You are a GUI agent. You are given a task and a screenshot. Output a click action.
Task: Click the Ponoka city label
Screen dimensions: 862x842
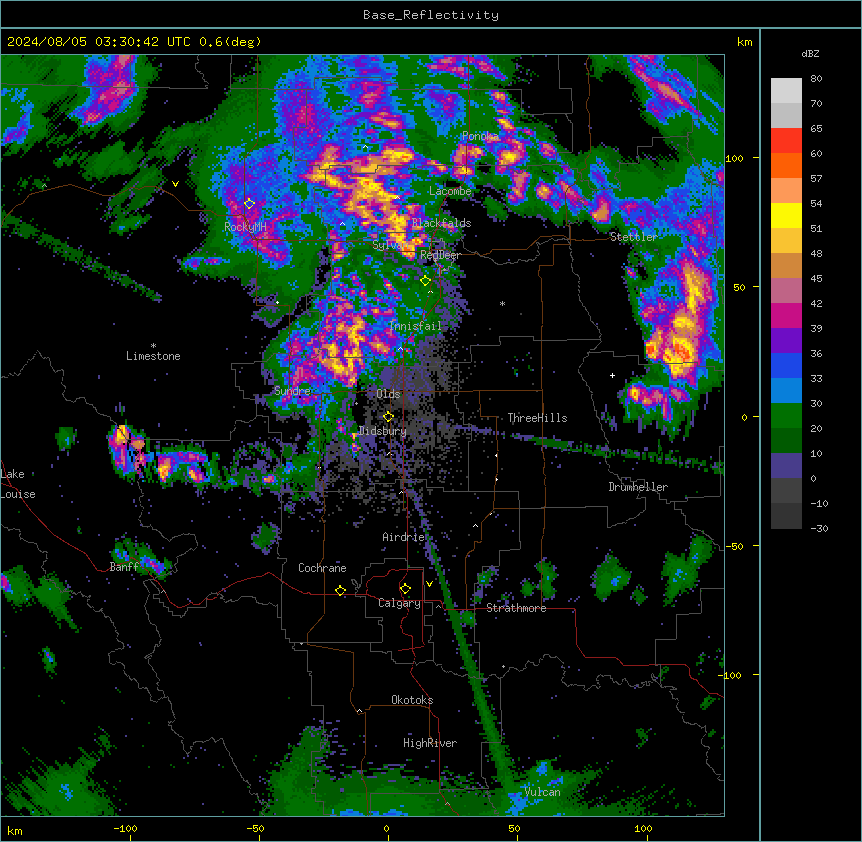(480, 136)
